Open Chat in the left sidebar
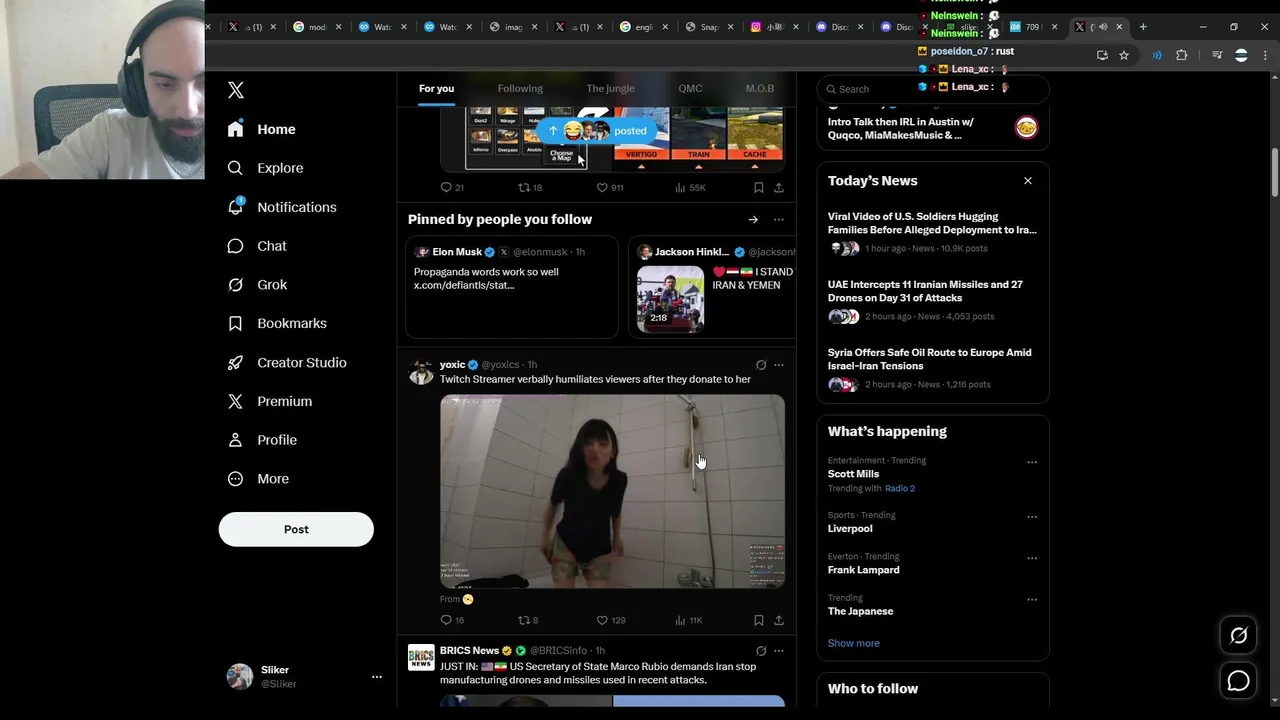The image size is (1280, 720). pos(257,246)
